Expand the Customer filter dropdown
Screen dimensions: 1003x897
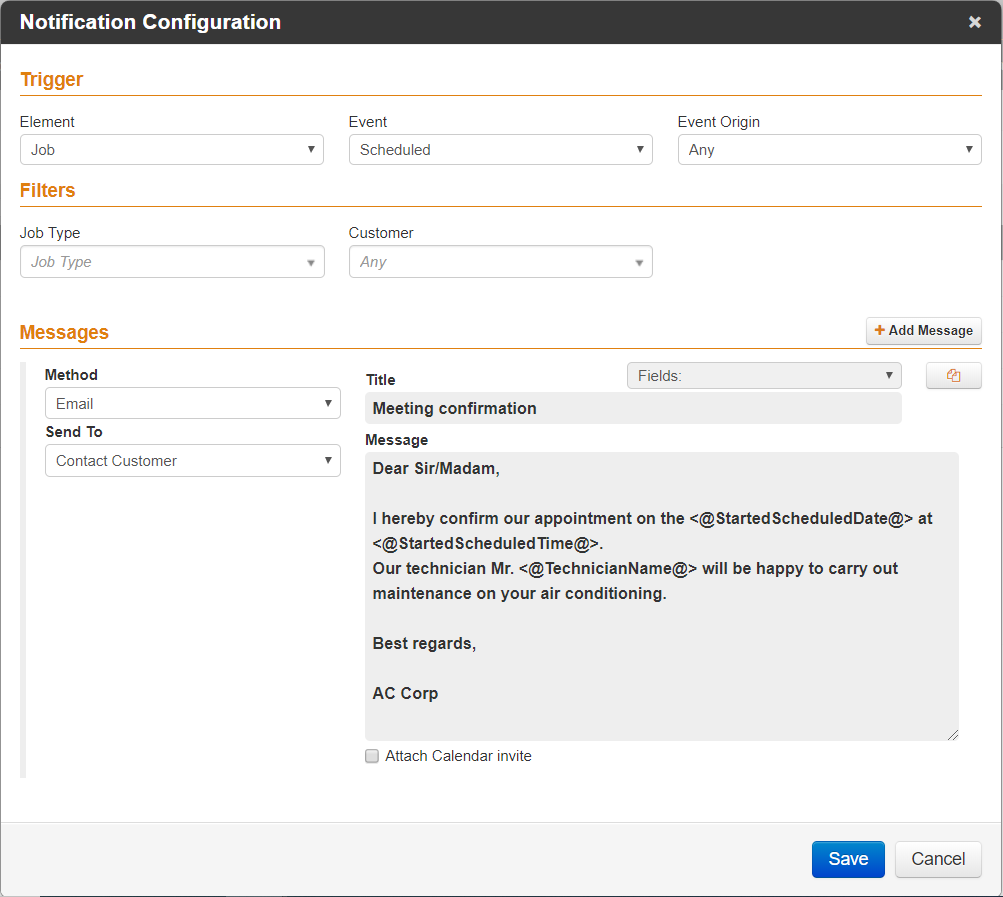(500, 262)
